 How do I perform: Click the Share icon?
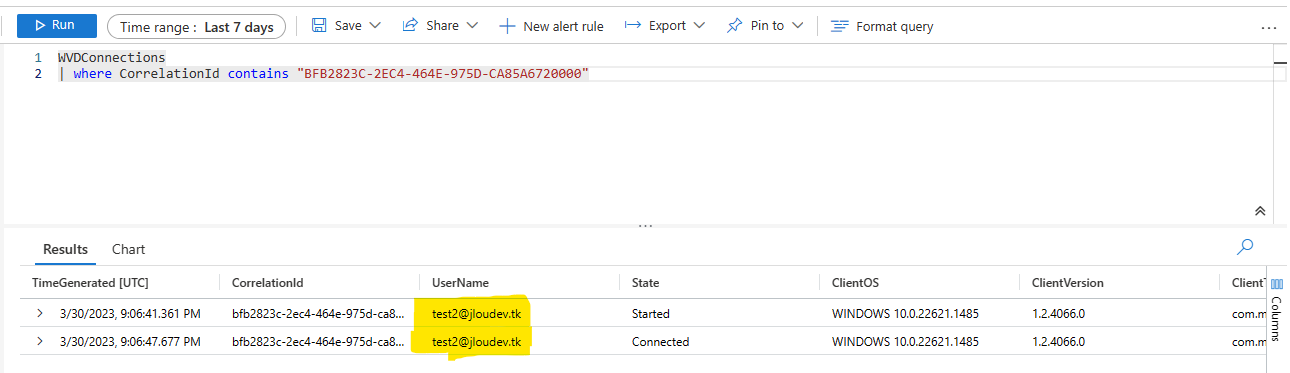coord(410,26)
